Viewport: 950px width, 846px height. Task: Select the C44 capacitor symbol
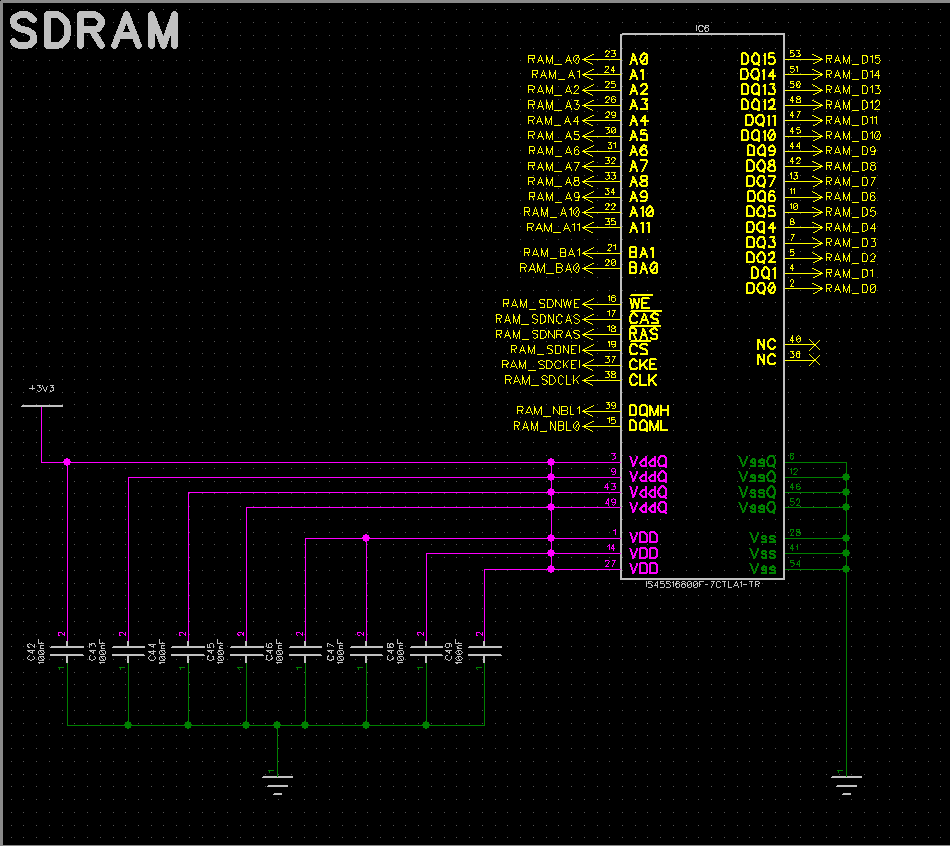click(x=188, y=651)
